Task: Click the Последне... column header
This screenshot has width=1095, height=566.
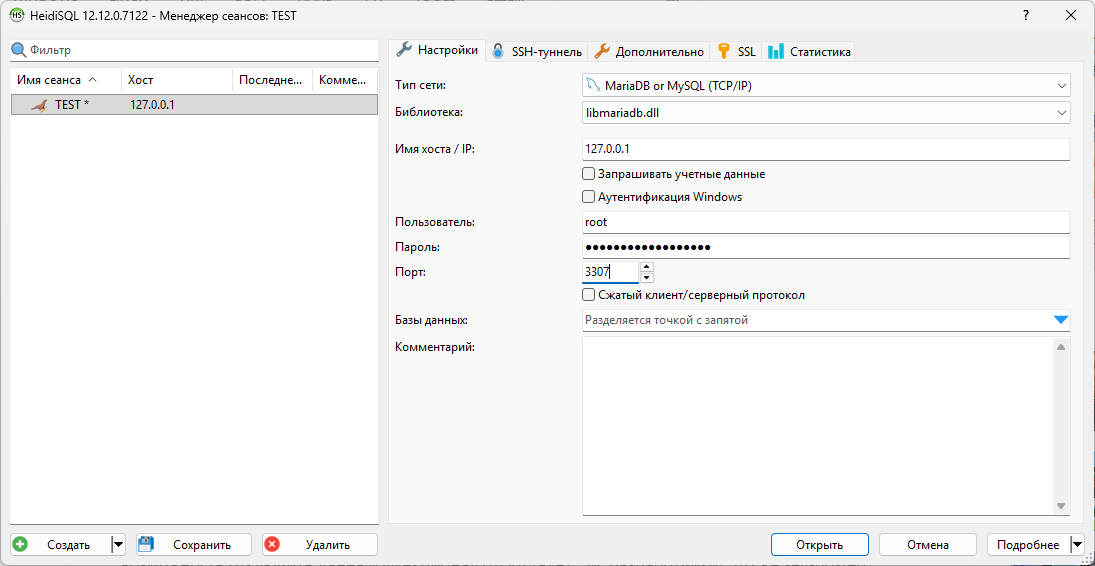Action: pyautogui.click(x=272, y=80)
